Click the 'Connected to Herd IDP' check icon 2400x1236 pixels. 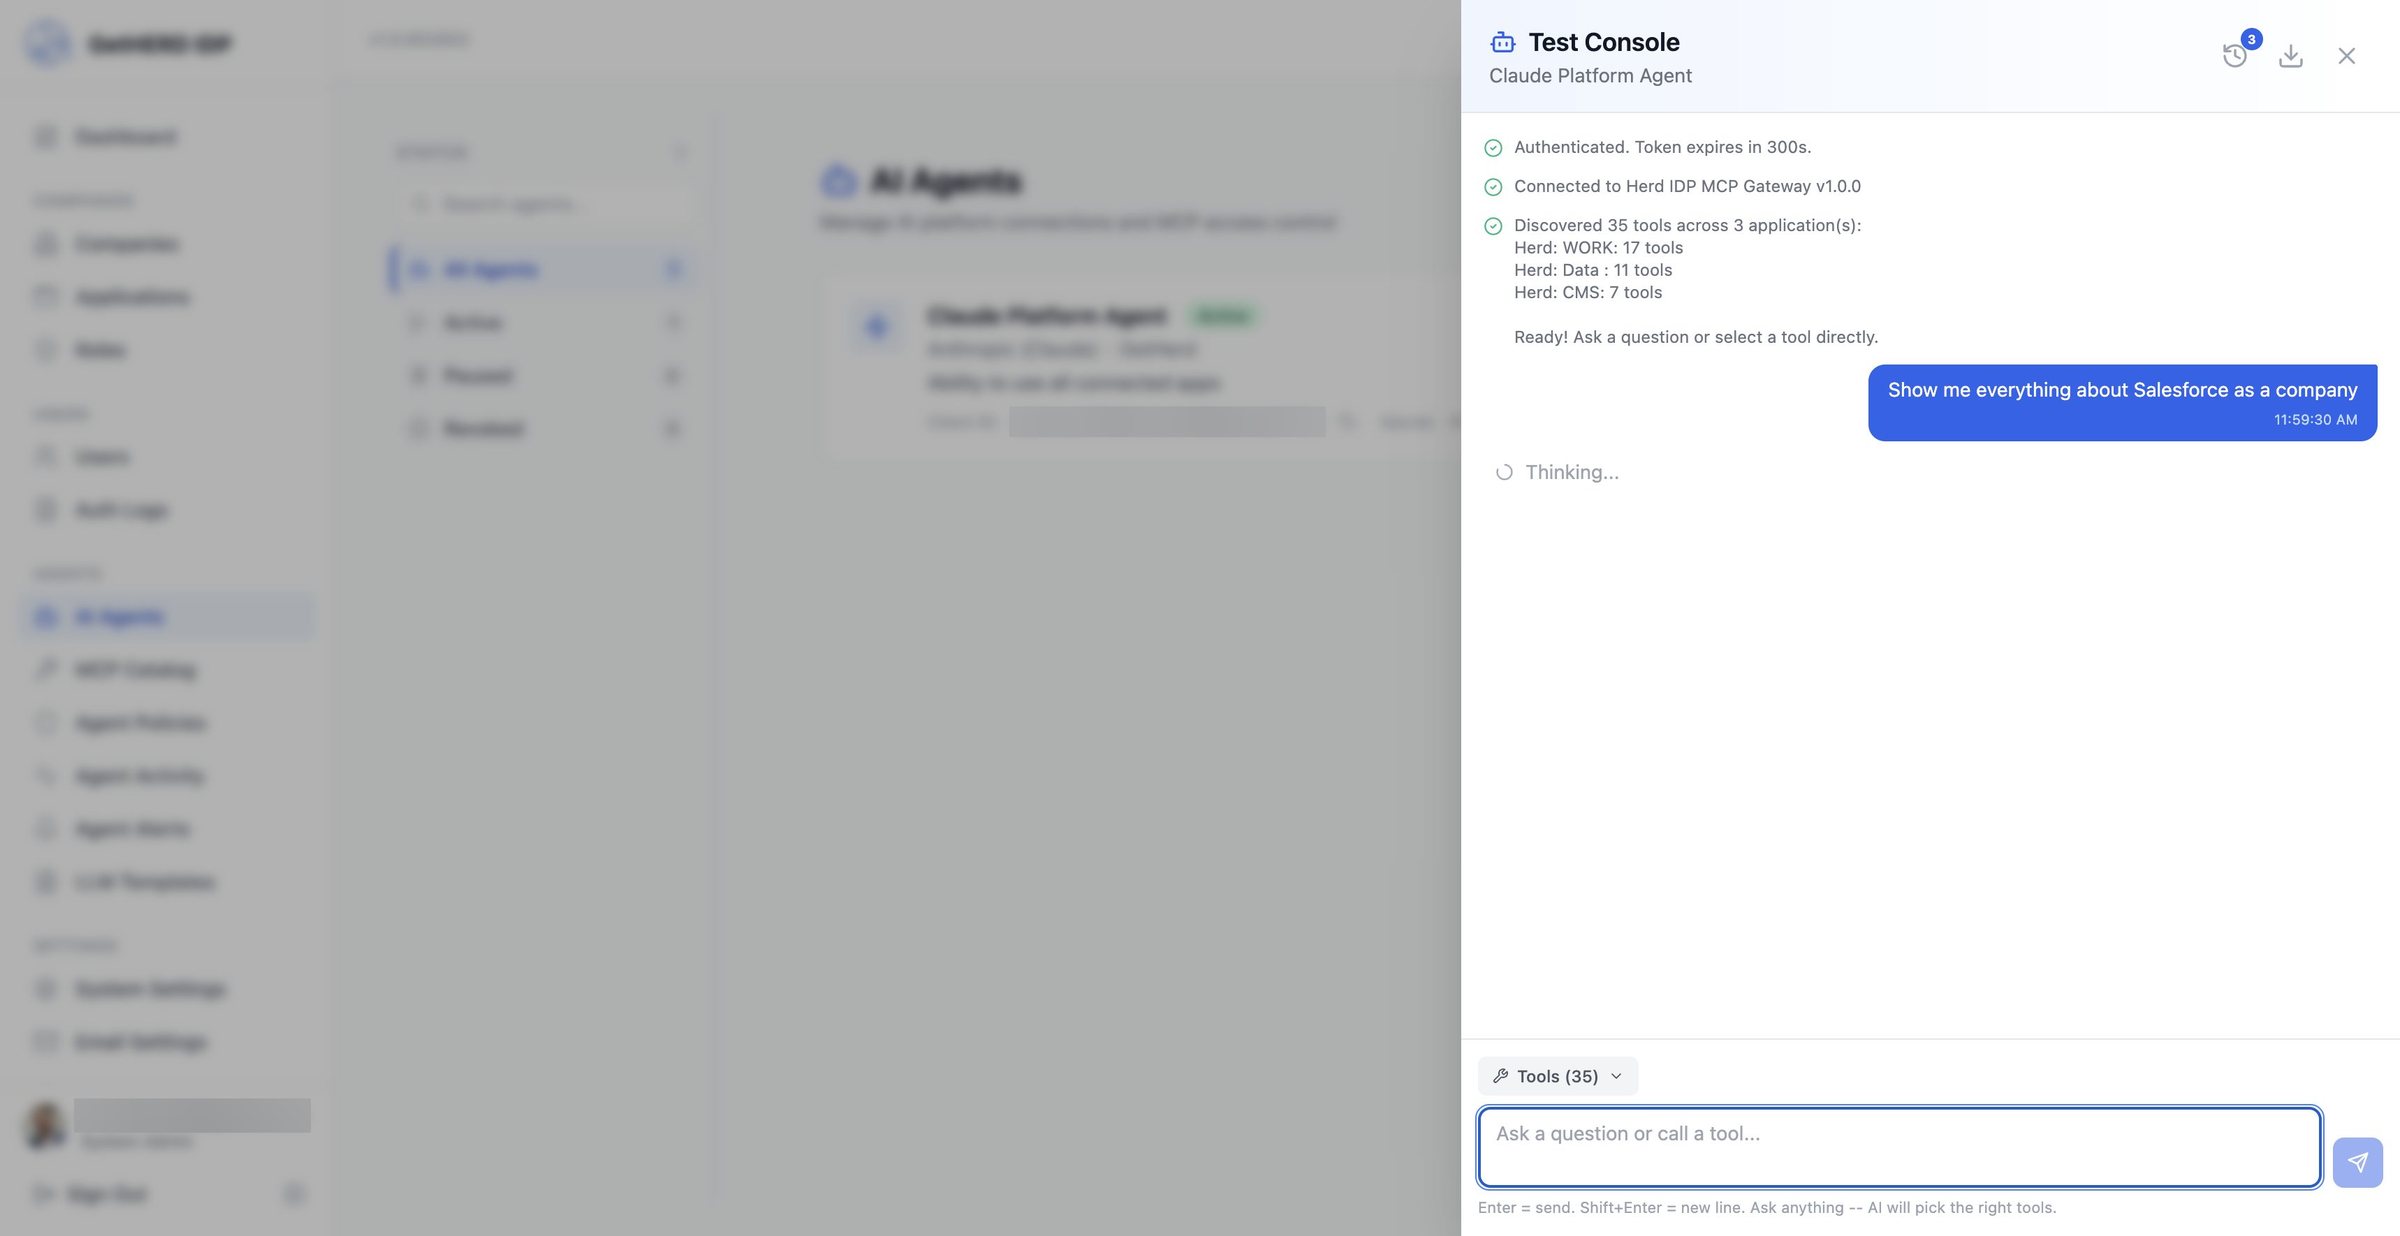(1493, 187)
